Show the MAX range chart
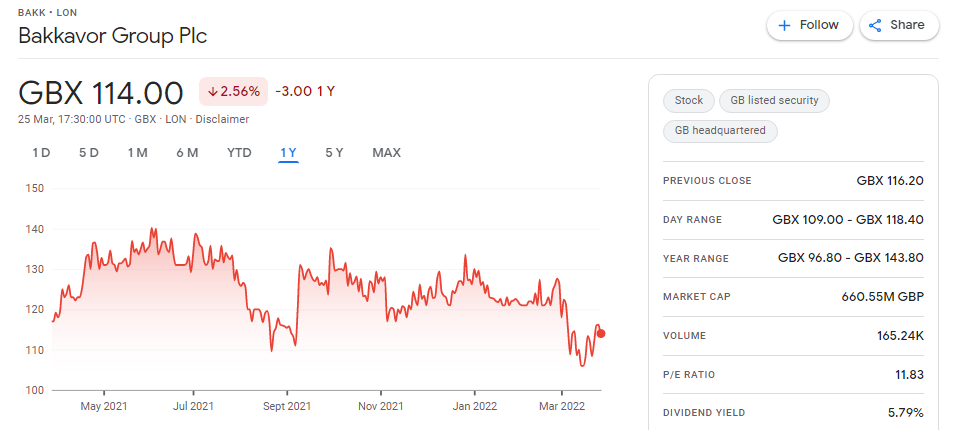The height and width of the screenshot is (430, 961). pos(386,153)
